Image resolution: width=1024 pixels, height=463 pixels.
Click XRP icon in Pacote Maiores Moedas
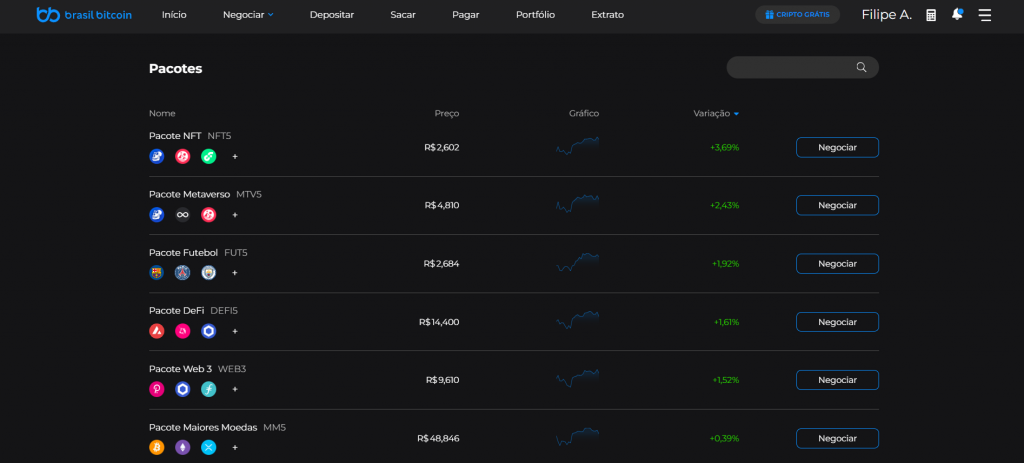[x=208, y=447]
